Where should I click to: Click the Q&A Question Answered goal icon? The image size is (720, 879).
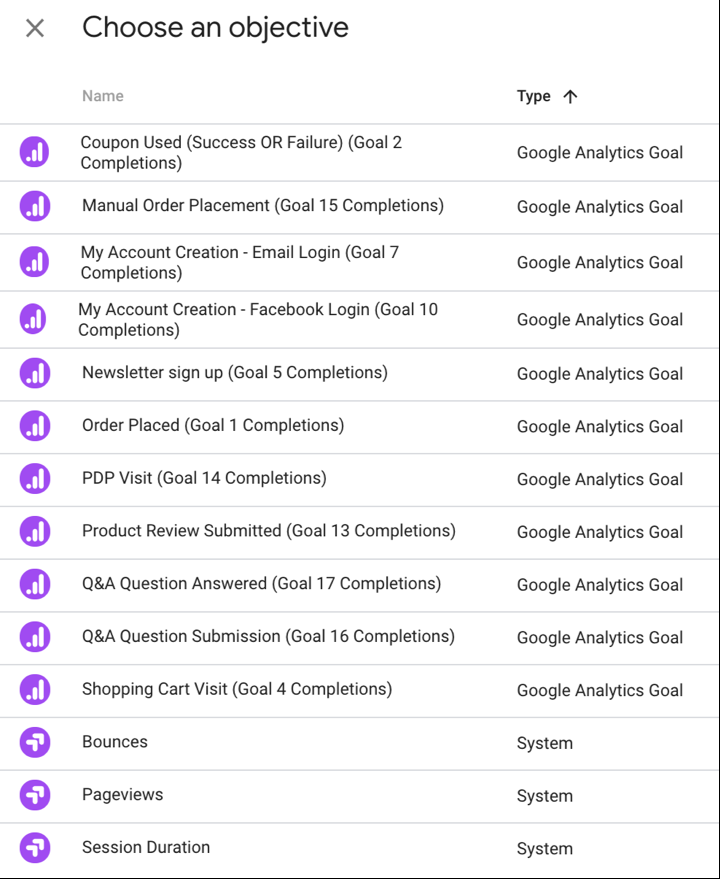35,584
